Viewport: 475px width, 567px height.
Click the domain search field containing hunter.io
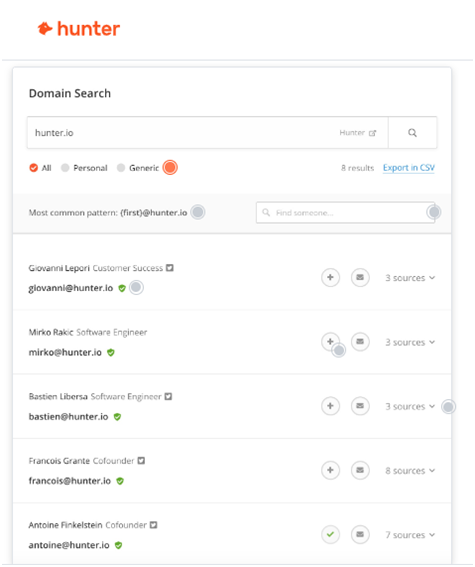[208, 133]
